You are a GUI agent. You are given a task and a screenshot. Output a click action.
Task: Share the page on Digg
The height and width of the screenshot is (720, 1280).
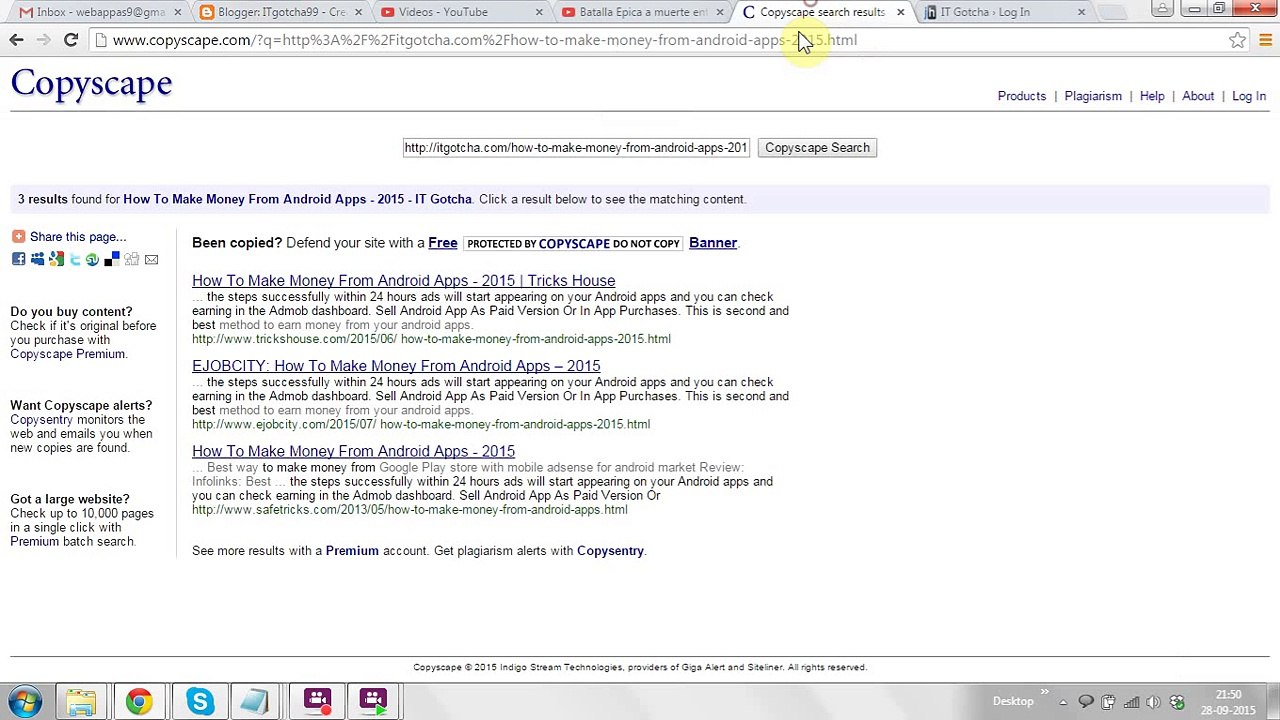[131, 260]
